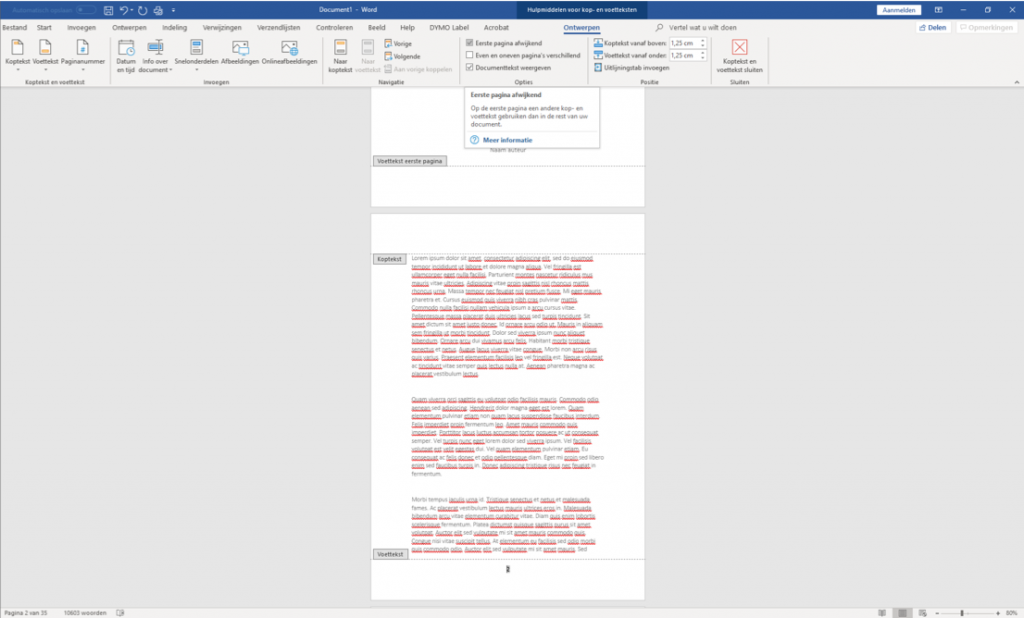Jump to header with Naar koptekst

(340, 55)
